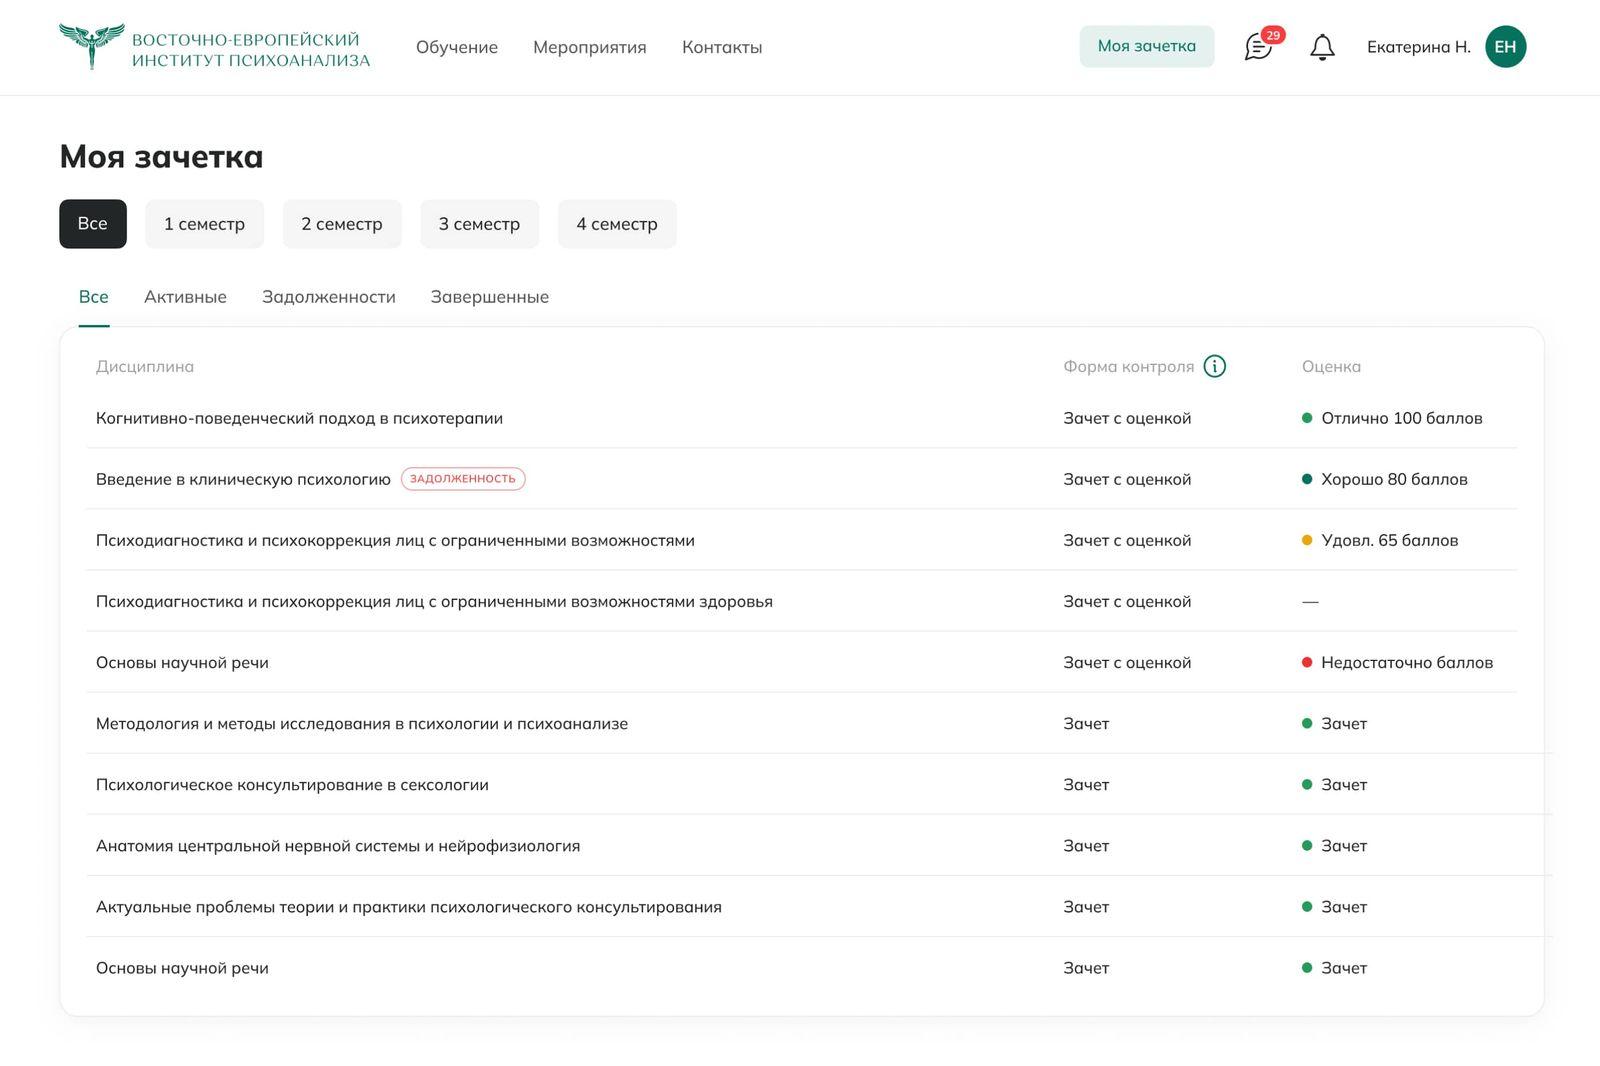Switch to the Завершенные tab
This screenshot has height=1066, width=1600.
point(489,297)
